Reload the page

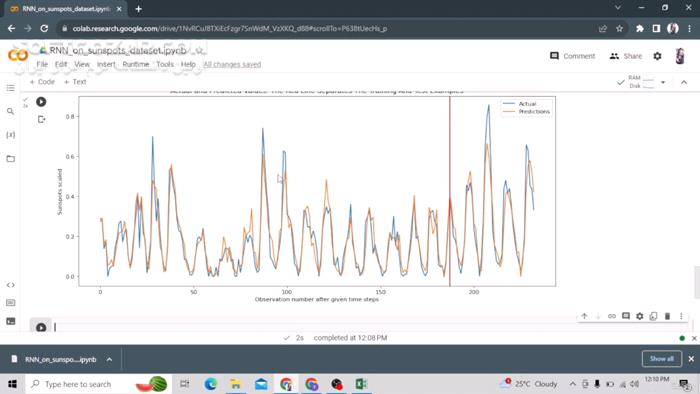point(44,29)
